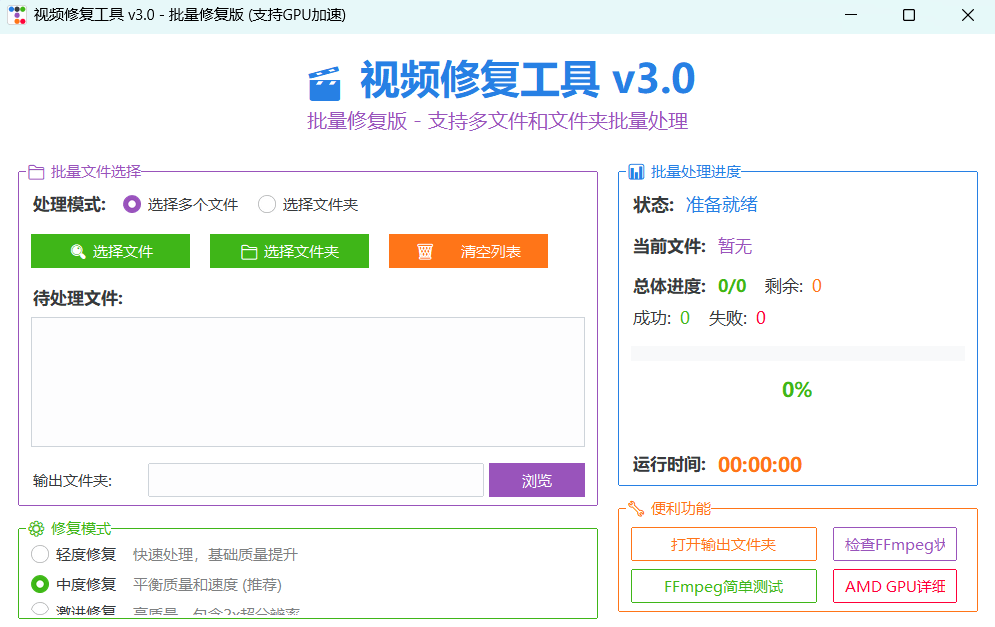Open the output folder via 打开输出文件夹

[x=723, y=544]
